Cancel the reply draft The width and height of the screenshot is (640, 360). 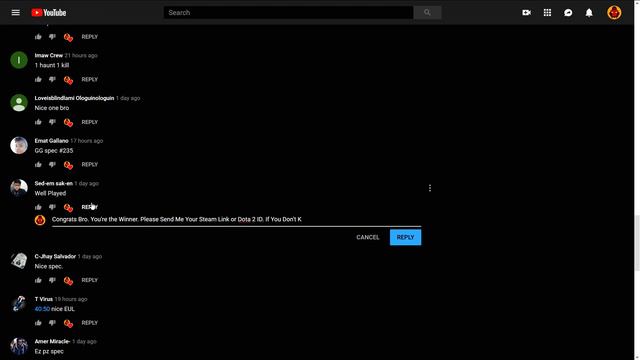tap(368, 238)
